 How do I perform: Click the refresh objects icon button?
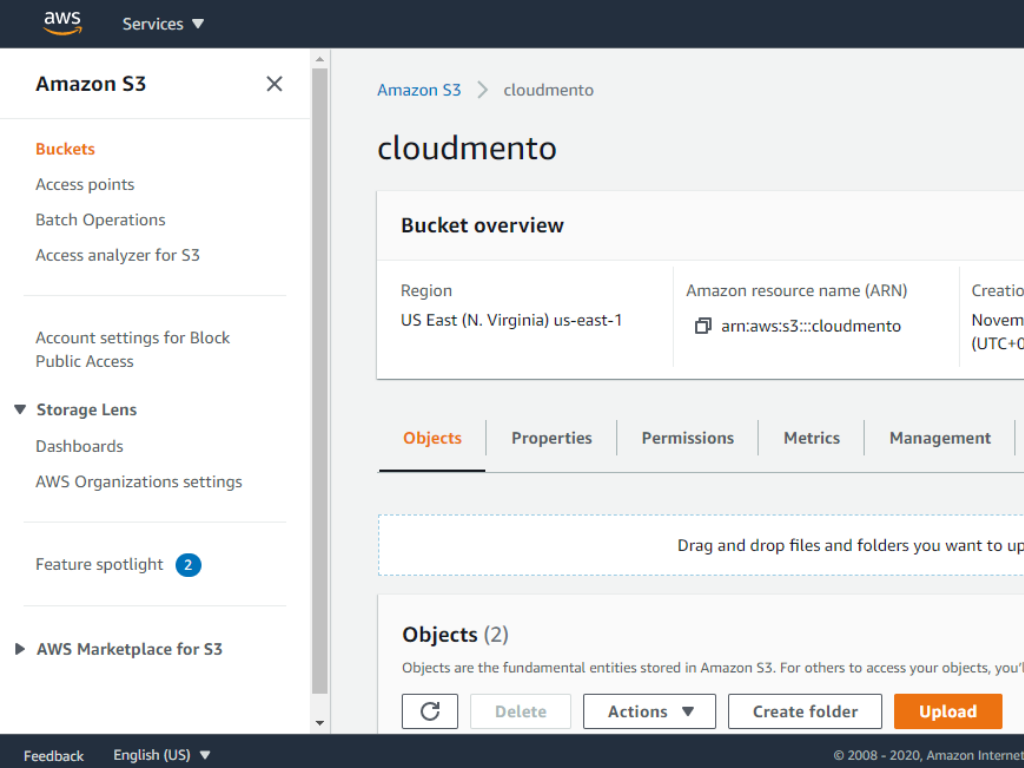(x=430, y=711)
